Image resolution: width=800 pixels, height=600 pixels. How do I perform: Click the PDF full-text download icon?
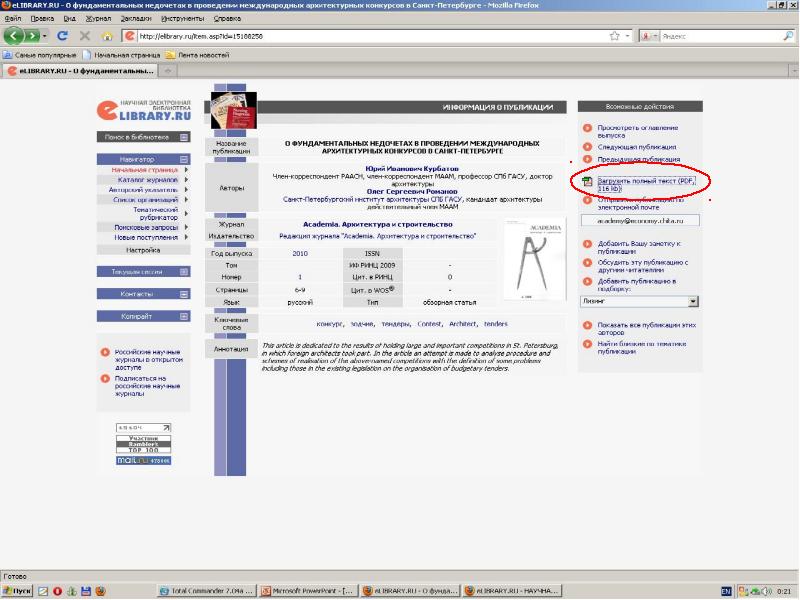point(587,181)
